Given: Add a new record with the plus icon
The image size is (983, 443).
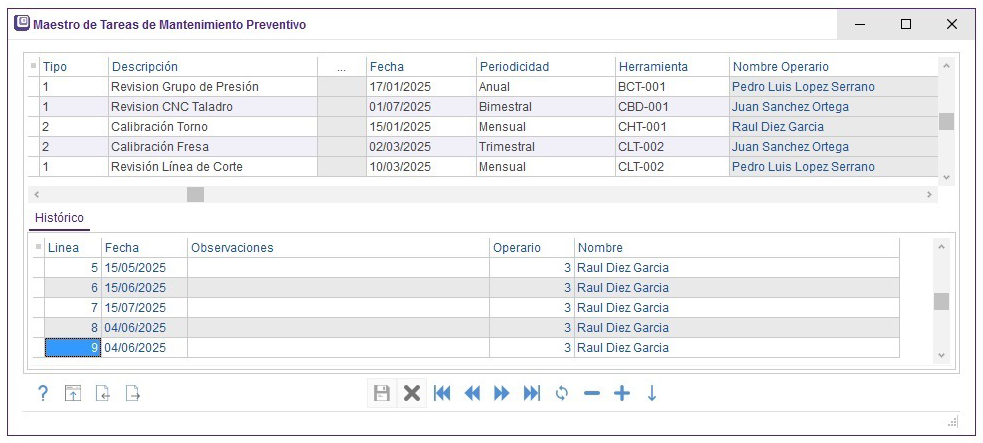Looking at the screenshot, I should [621, 394].
